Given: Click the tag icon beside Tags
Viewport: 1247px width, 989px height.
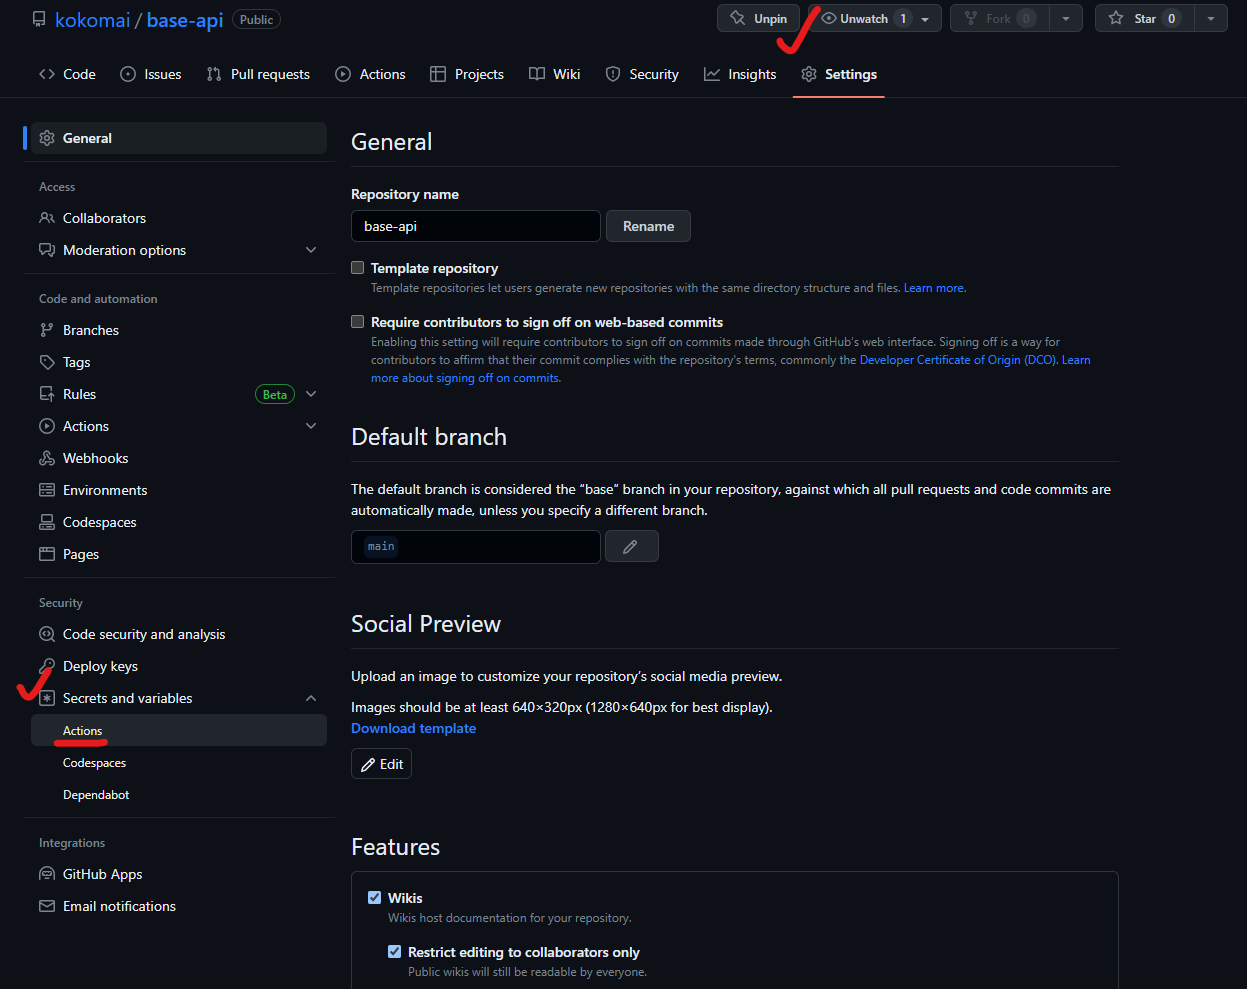Looking at the screenshot, I should [x=47, y=362].
